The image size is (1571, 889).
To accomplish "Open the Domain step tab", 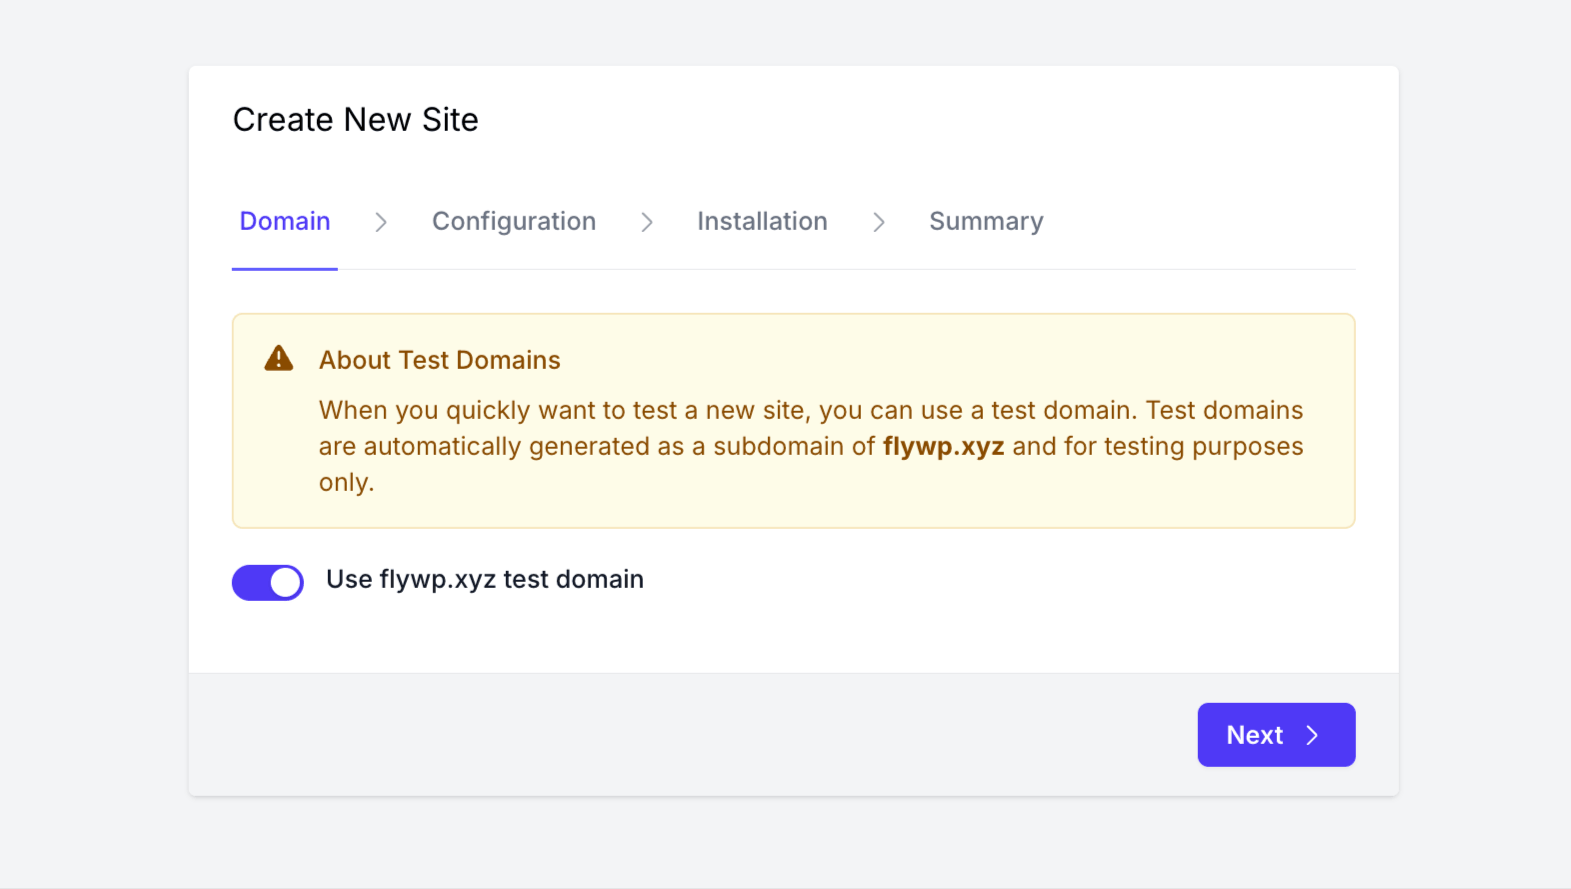I will coord(285,221).
